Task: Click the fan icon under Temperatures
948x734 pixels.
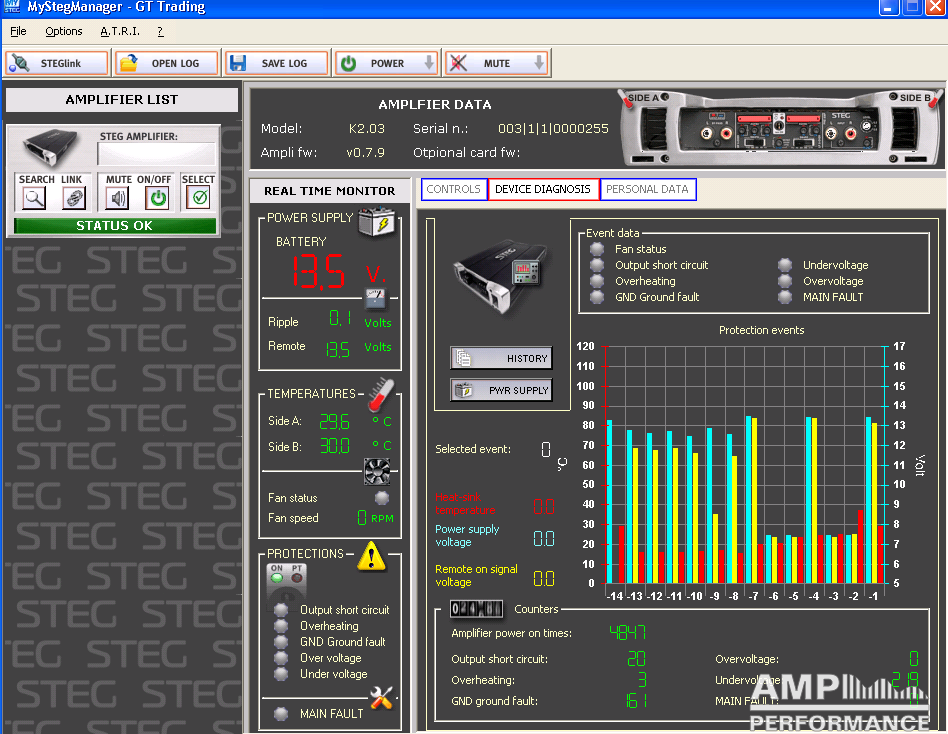Action: pyautogui.click(x=377, y=471)
